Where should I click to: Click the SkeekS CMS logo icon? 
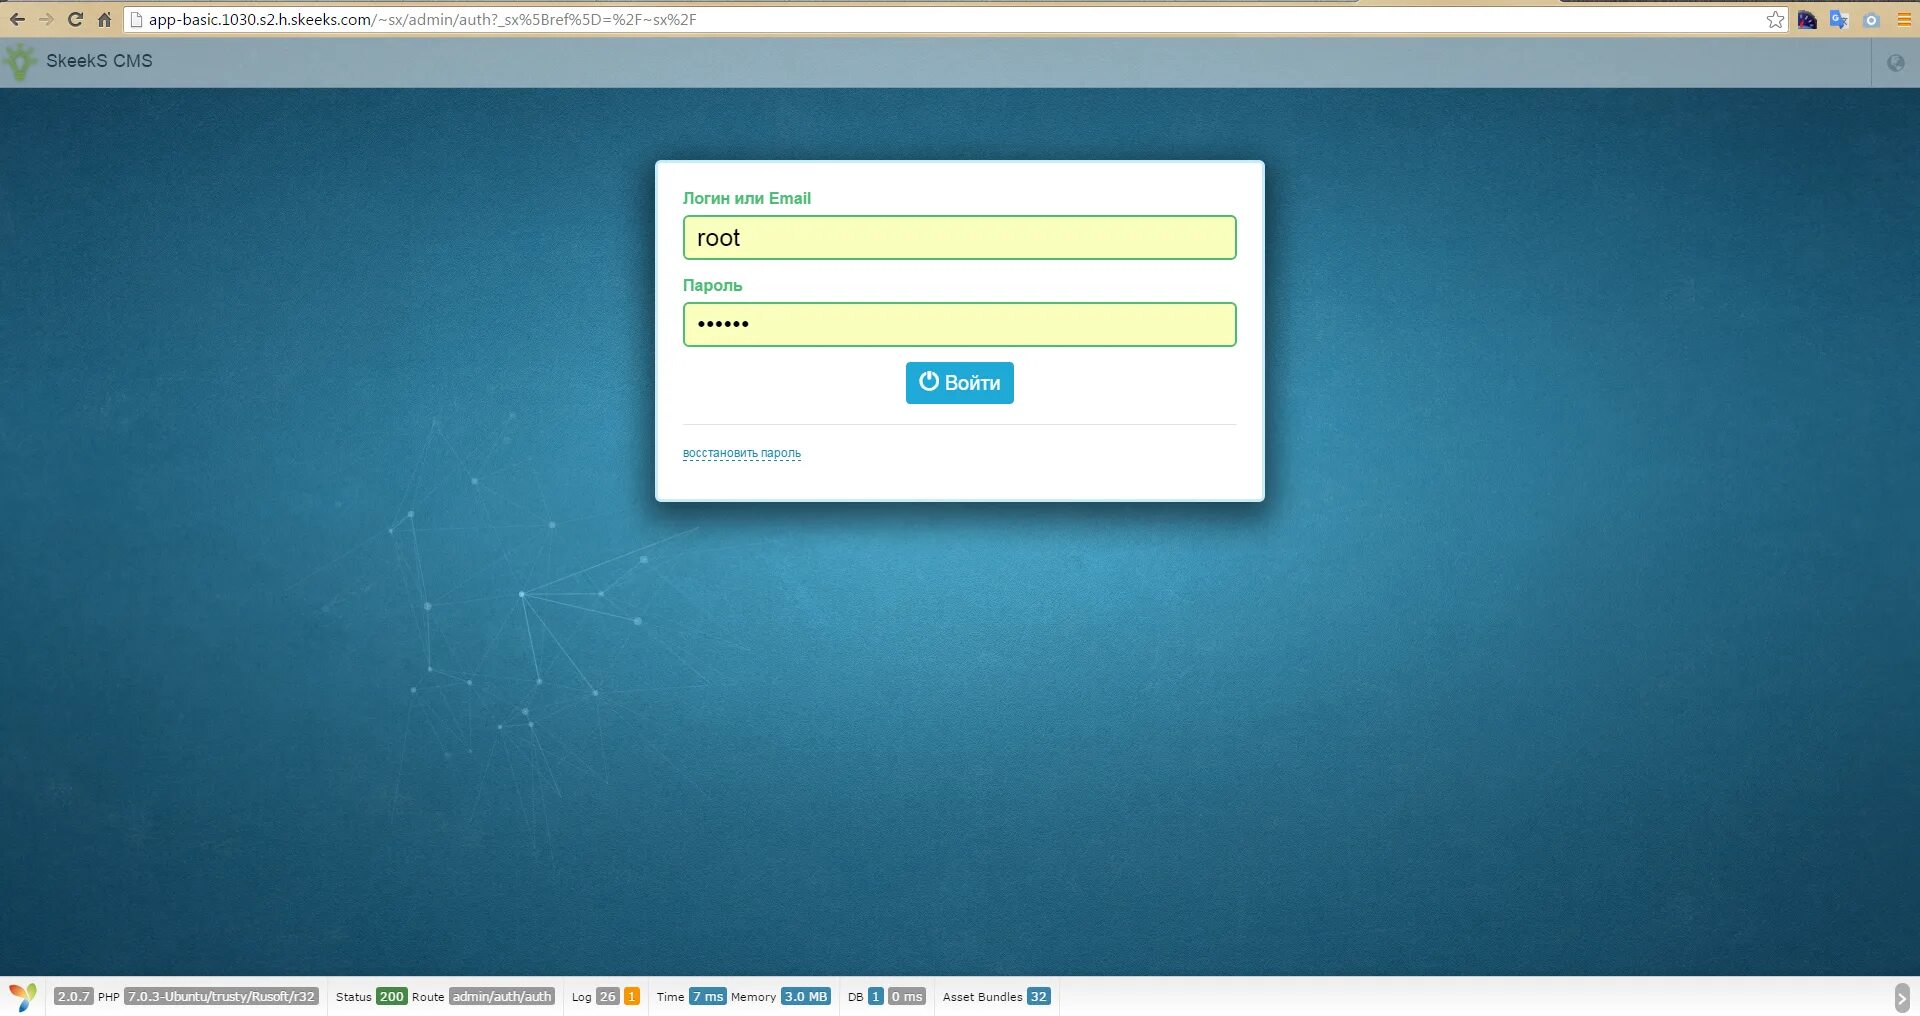(20, 62)
